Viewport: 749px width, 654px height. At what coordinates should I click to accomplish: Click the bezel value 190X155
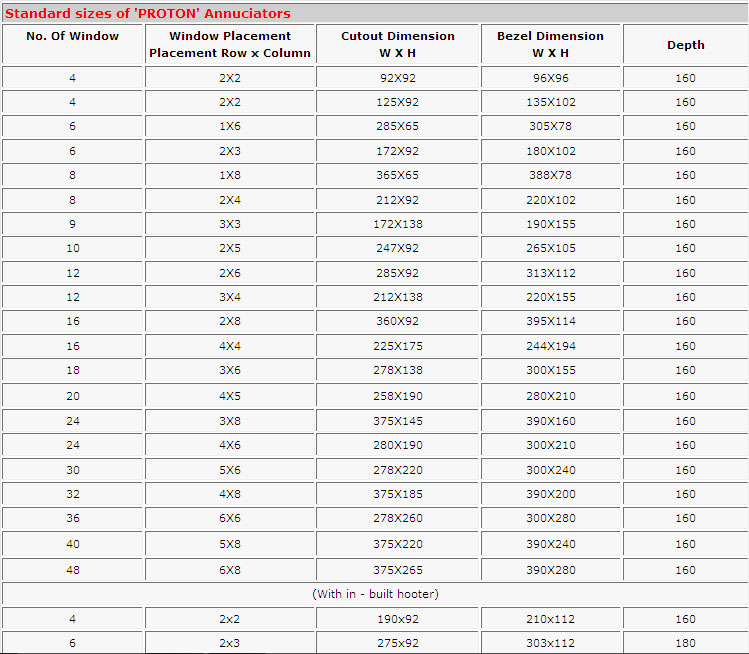(x=551, y=224)
